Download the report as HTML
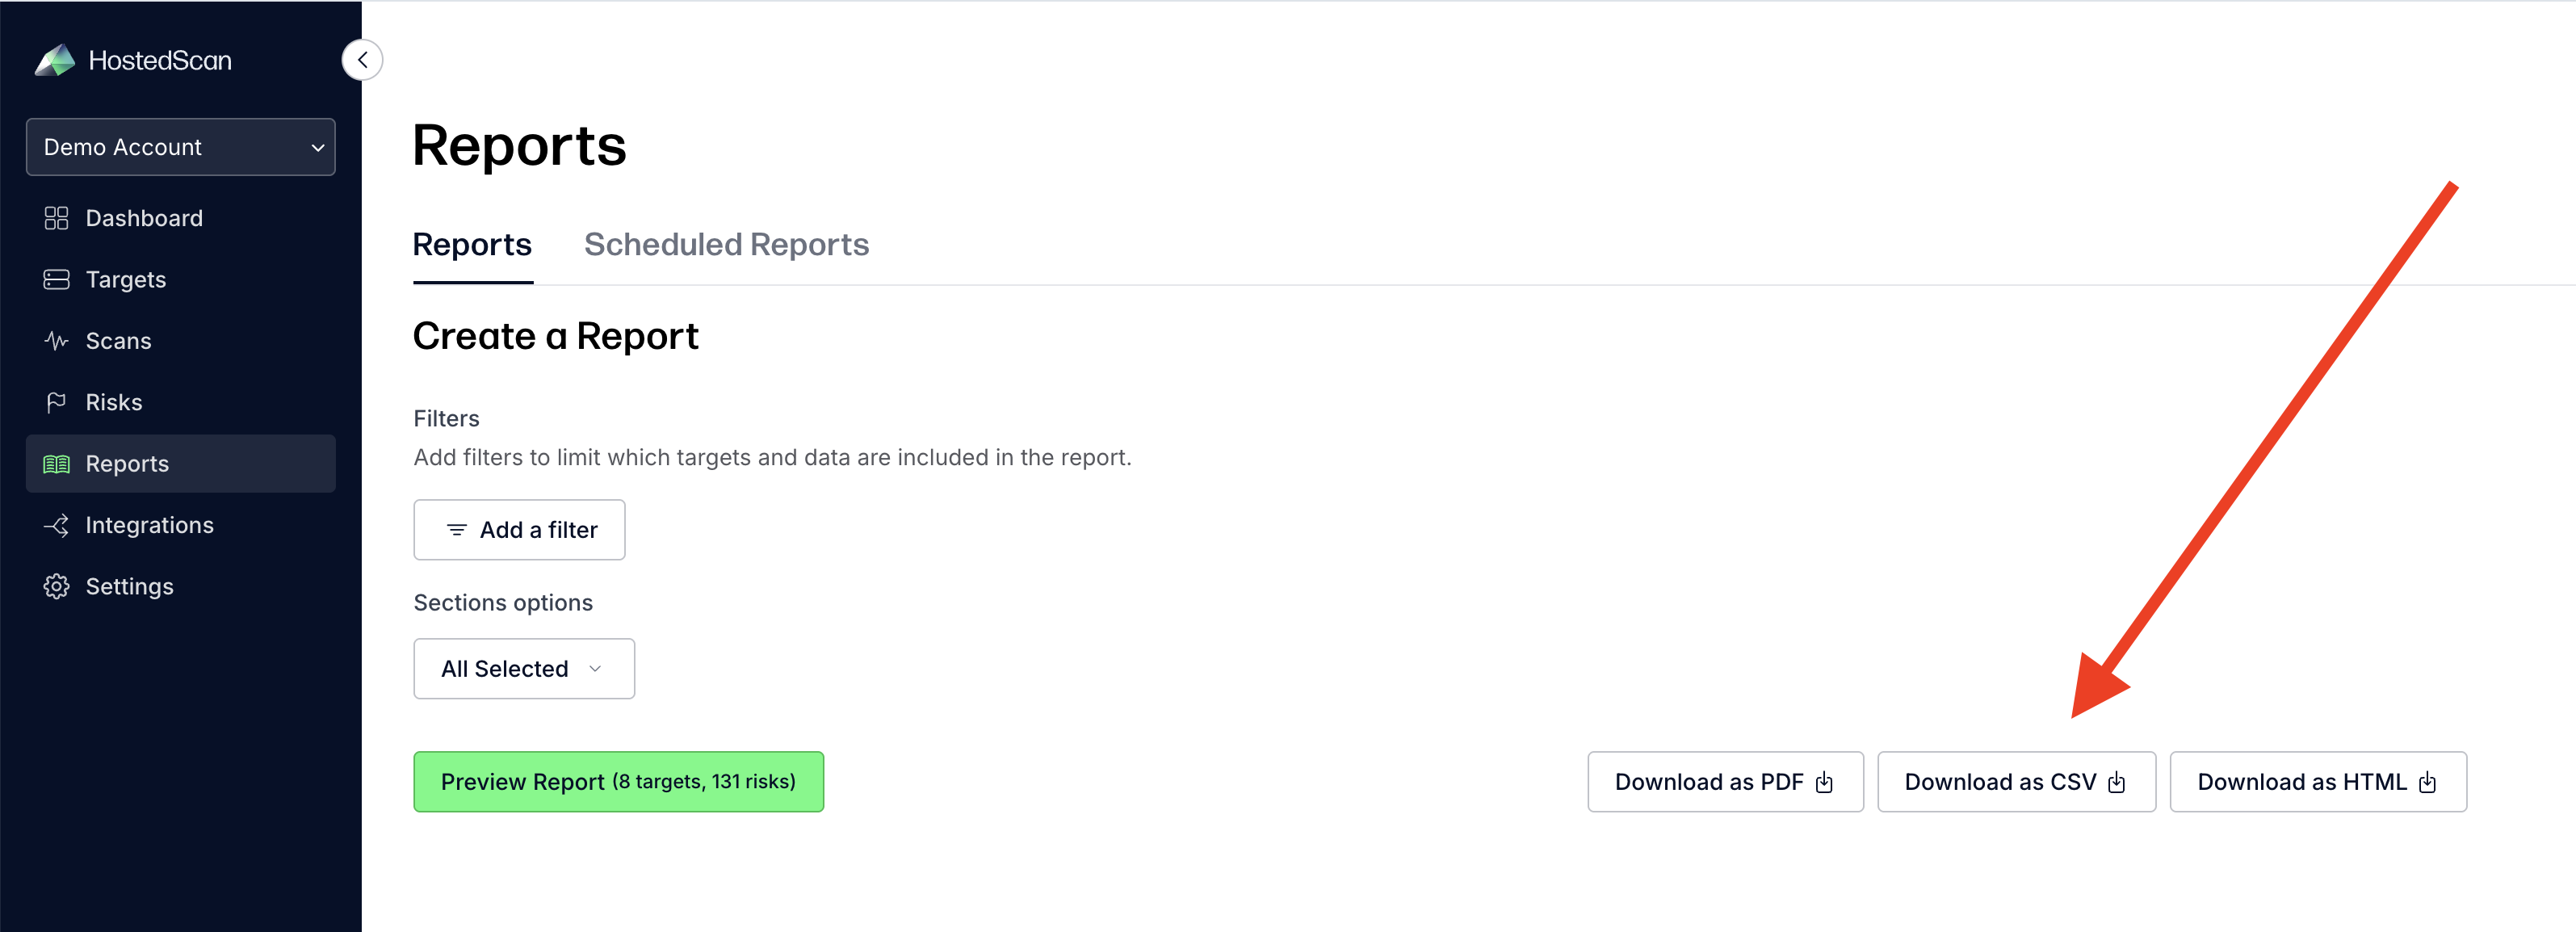Viewport: 2576px width, 932px height. [x=2318, y=782]
